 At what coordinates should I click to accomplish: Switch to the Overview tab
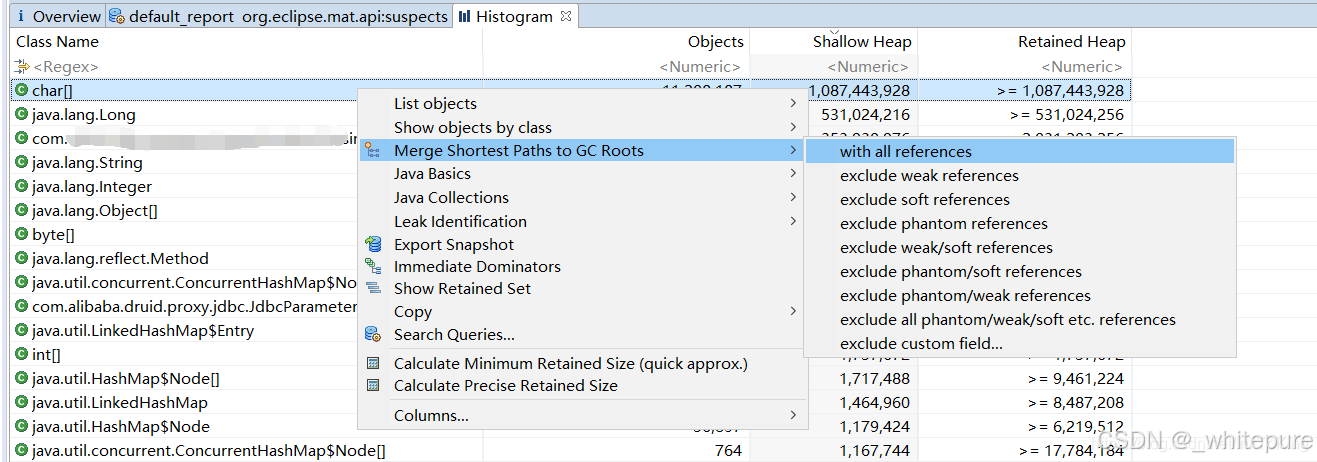58,16
